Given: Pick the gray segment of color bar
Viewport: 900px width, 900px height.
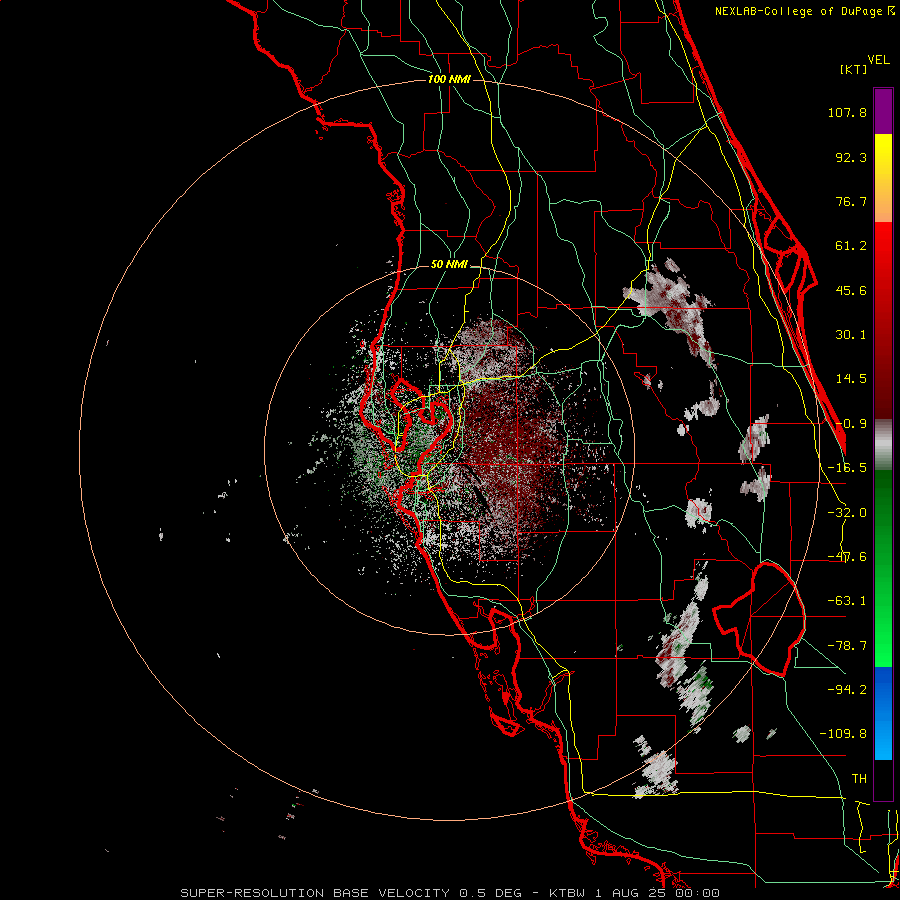Looking at the screenshot, I should point(883,445).
